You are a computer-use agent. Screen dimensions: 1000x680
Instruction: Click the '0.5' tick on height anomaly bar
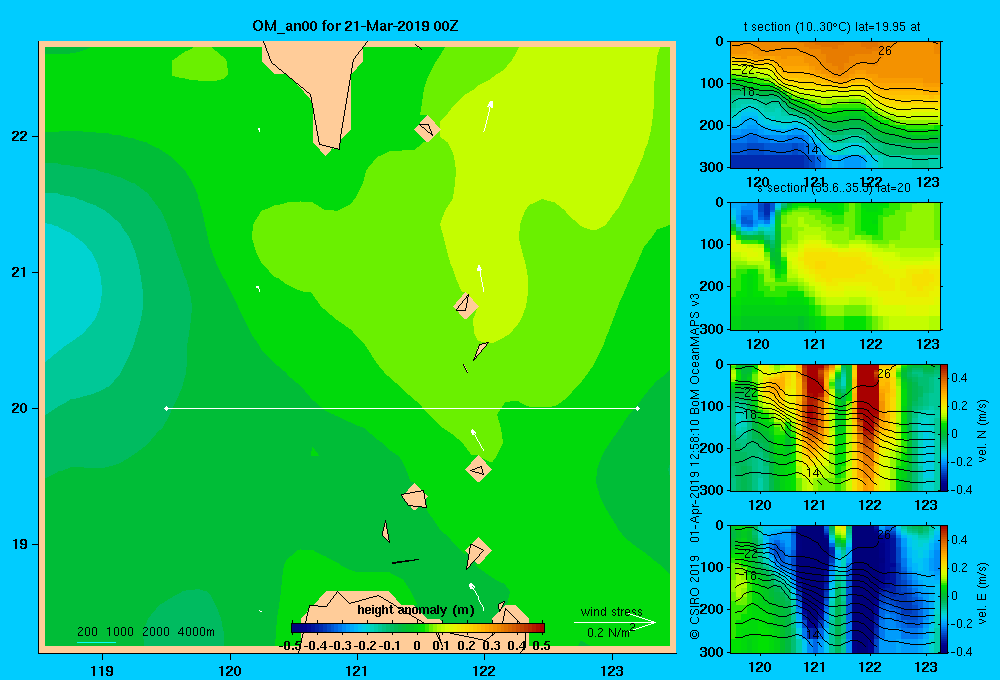point(541,646)
